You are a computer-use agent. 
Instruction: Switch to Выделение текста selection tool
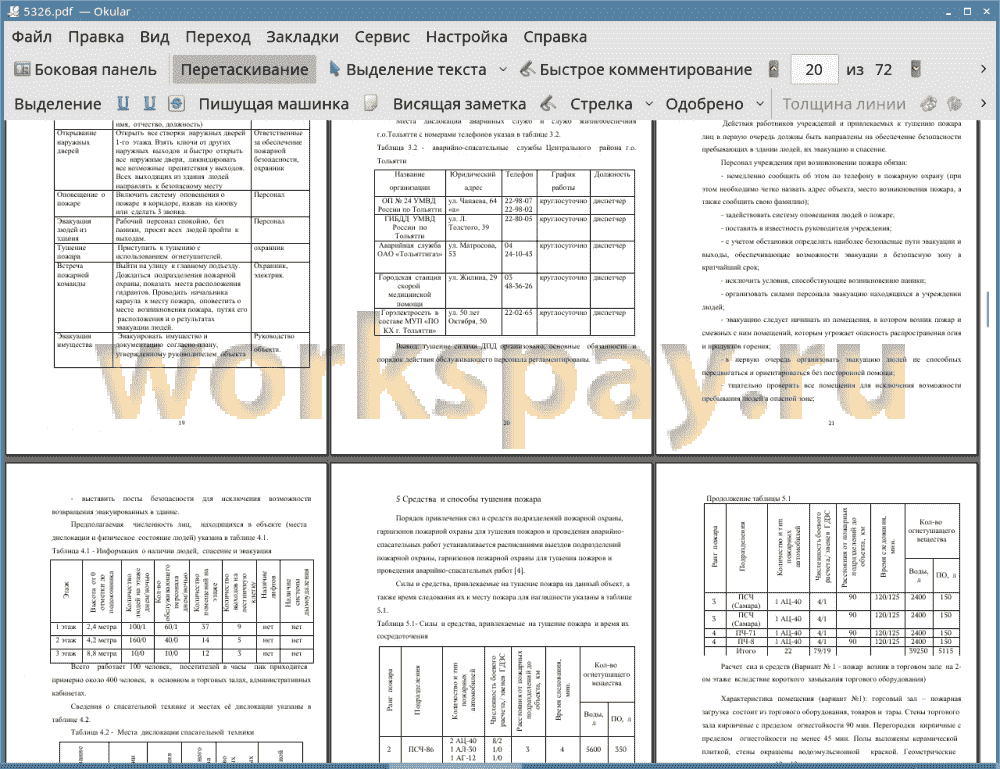pos(408,70)
